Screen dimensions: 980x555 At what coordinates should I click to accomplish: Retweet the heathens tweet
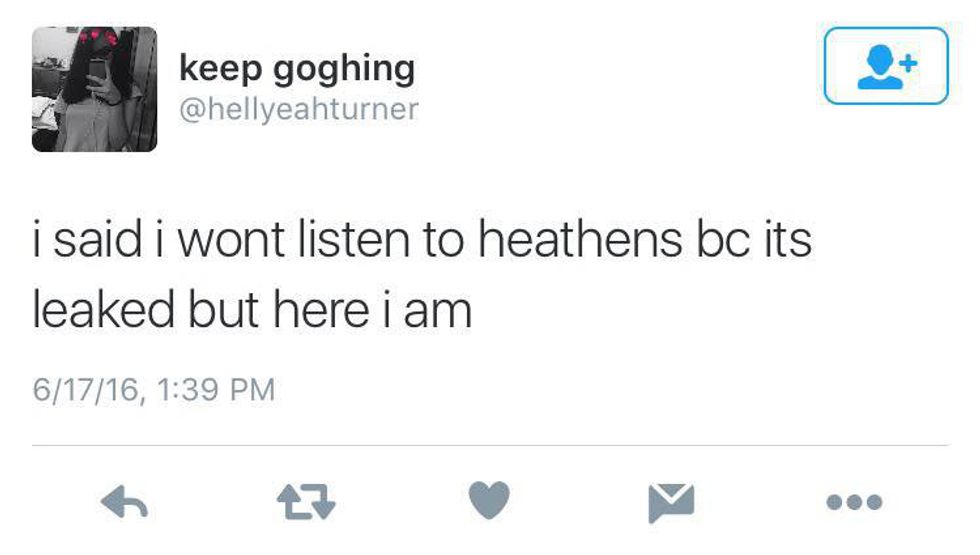[306, 502]
